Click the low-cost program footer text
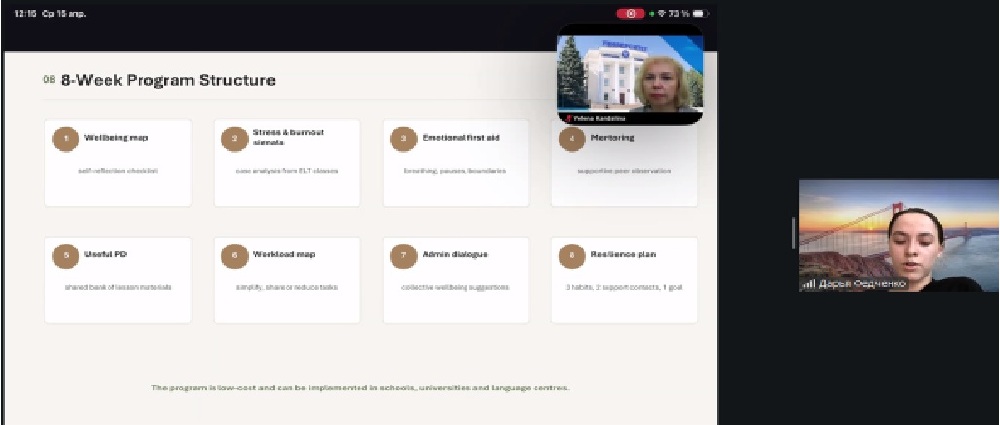 coord(360,387)
